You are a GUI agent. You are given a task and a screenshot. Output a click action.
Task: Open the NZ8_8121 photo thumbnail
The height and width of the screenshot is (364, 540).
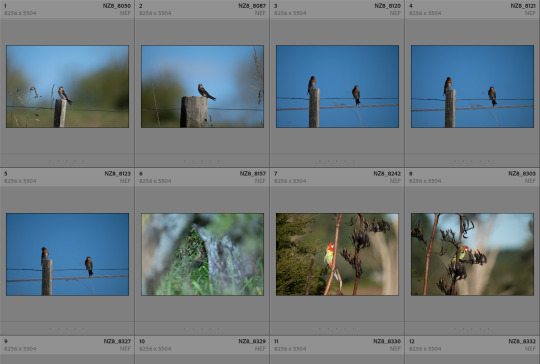click(x=472, y=86)
